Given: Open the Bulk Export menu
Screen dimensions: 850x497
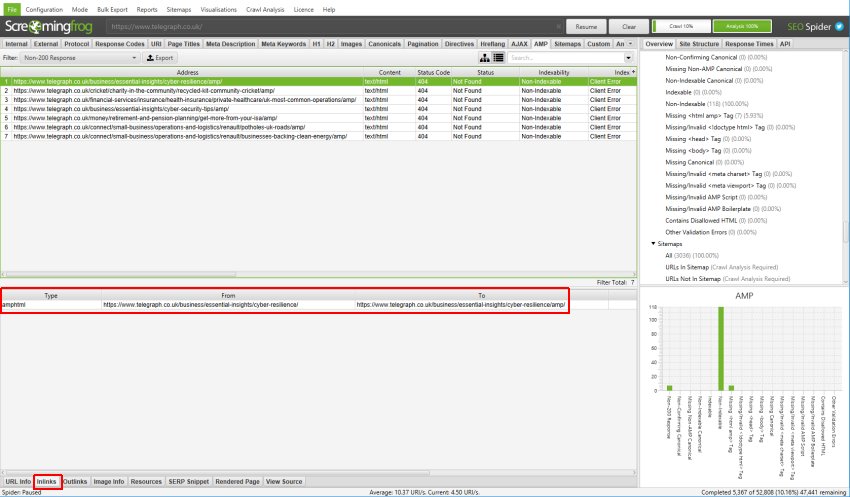Looking at the screenshot, I should tap(112, 9).
